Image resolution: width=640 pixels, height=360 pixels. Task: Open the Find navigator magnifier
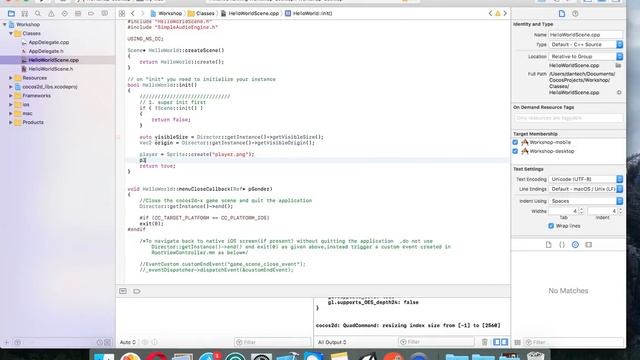pos(38,13)
